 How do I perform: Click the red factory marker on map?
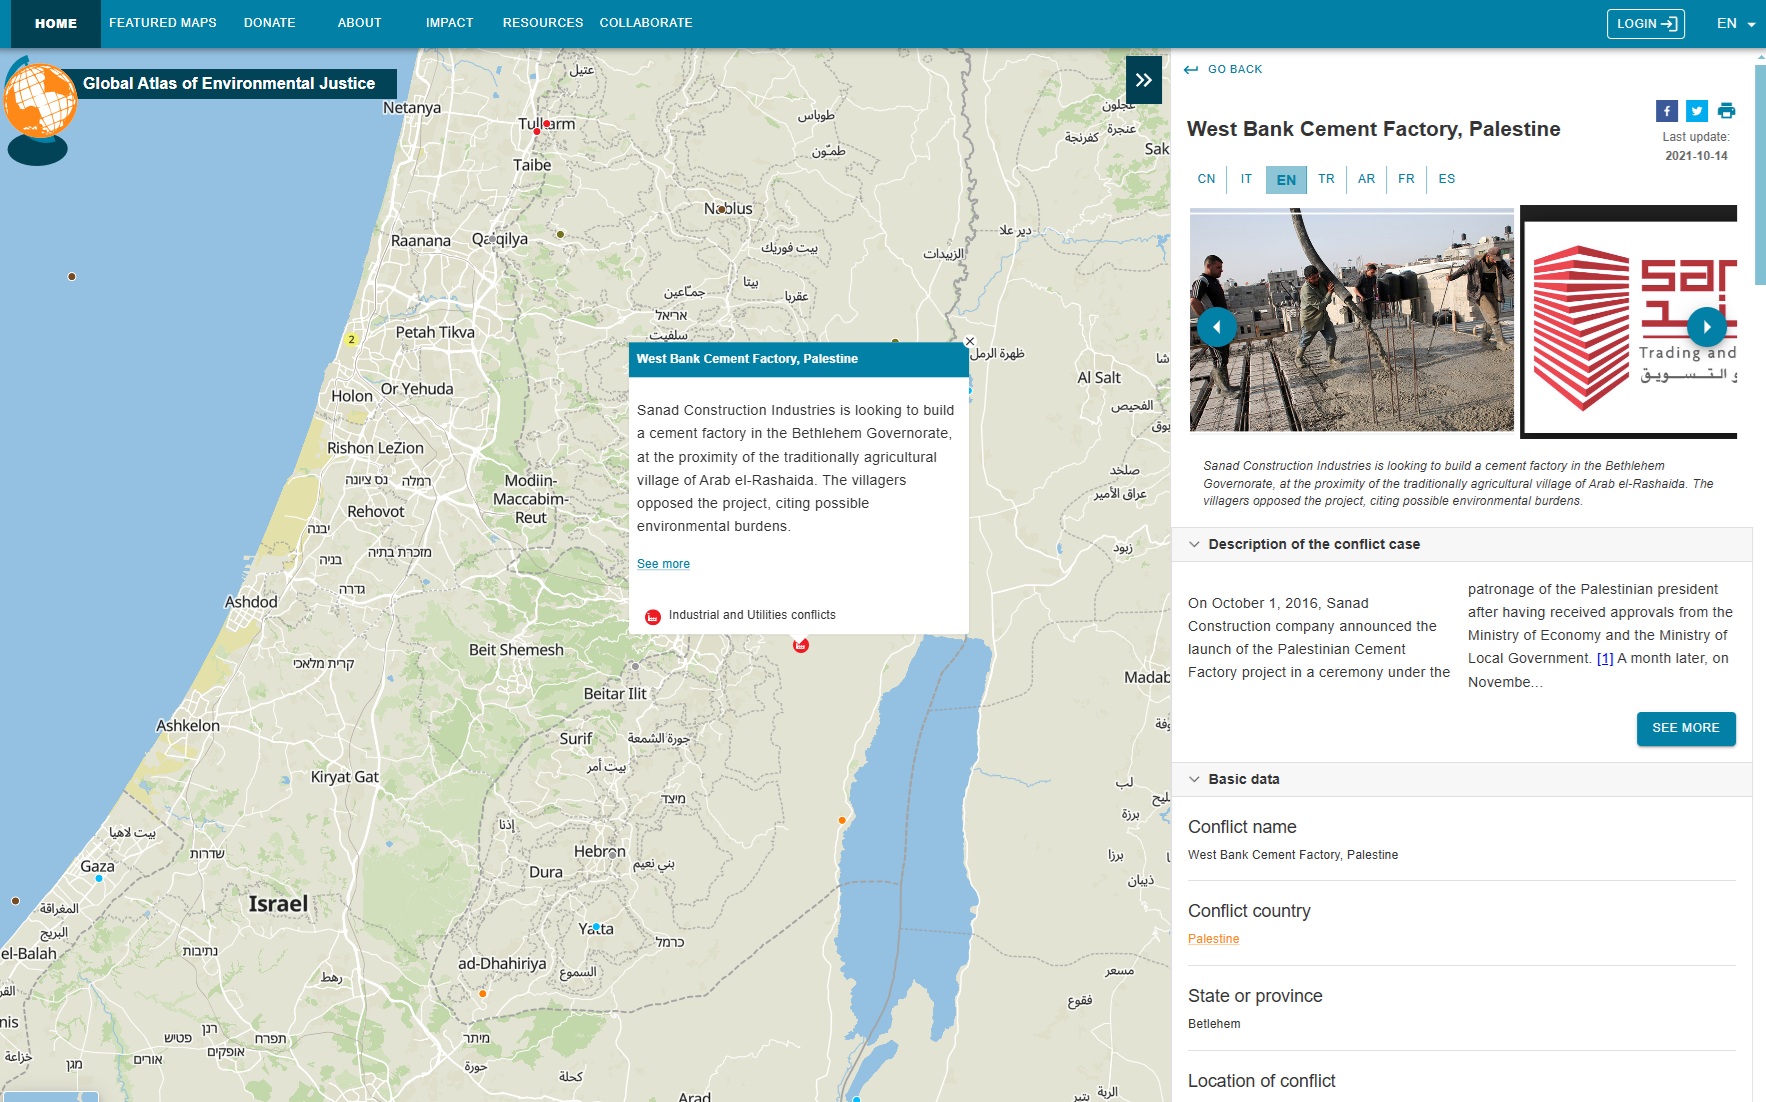800,646
